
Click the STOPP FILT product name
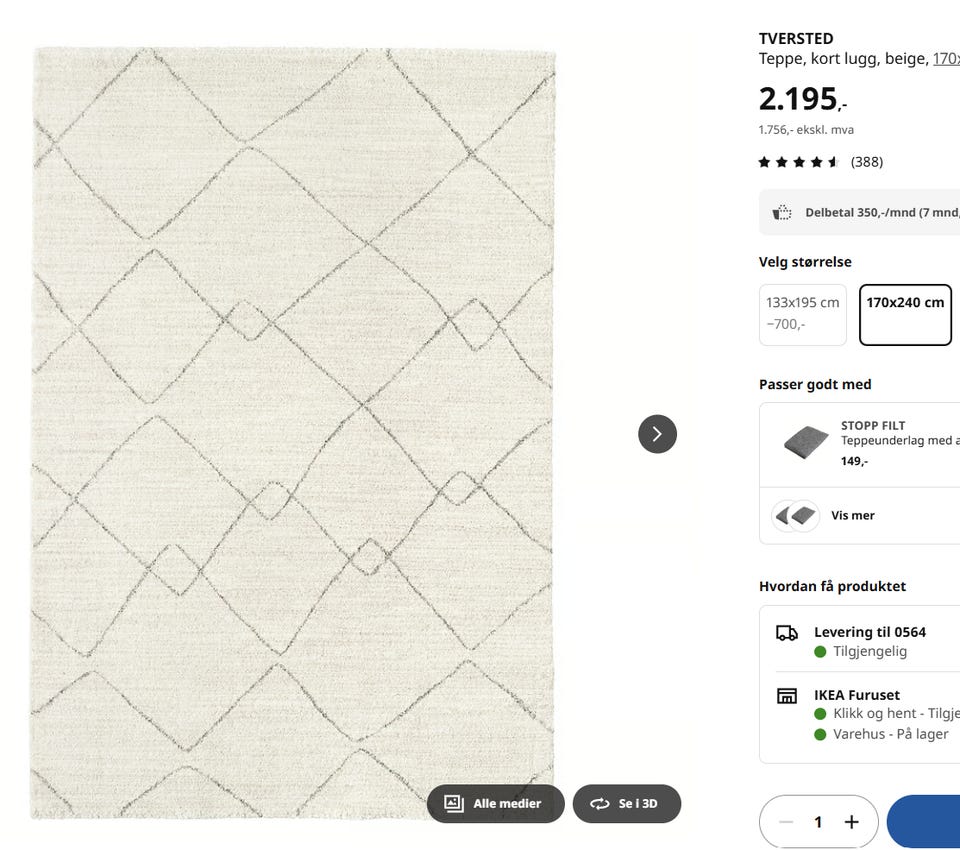[x=873, y=426]
